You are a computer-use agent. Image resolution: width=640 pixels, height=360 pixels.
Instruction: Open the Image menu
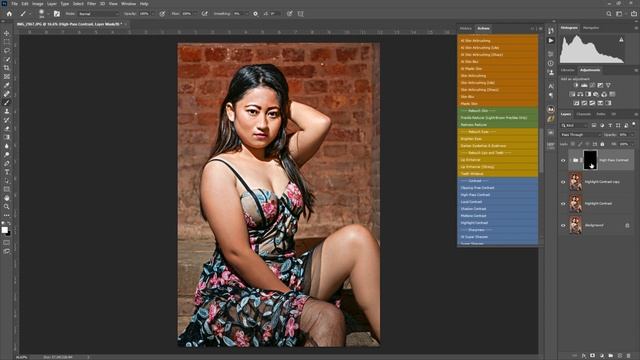point(38,4)
